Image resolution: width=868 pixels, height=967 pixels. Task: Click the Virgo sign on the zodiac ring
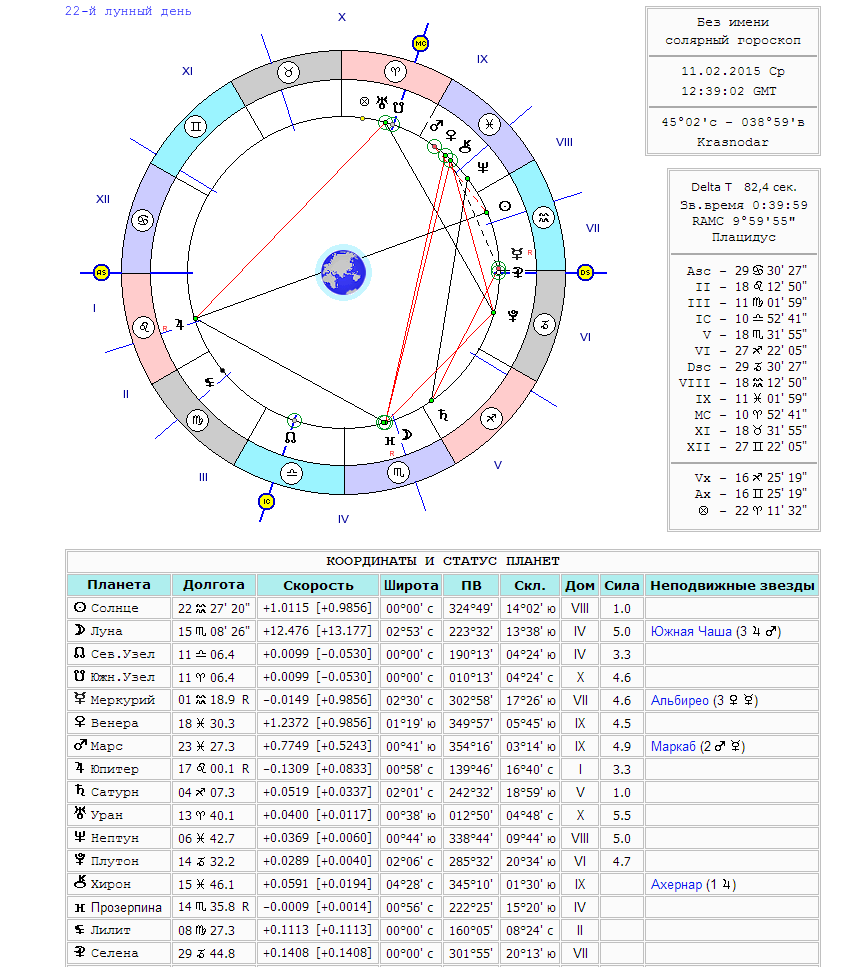tap(197, 421)
